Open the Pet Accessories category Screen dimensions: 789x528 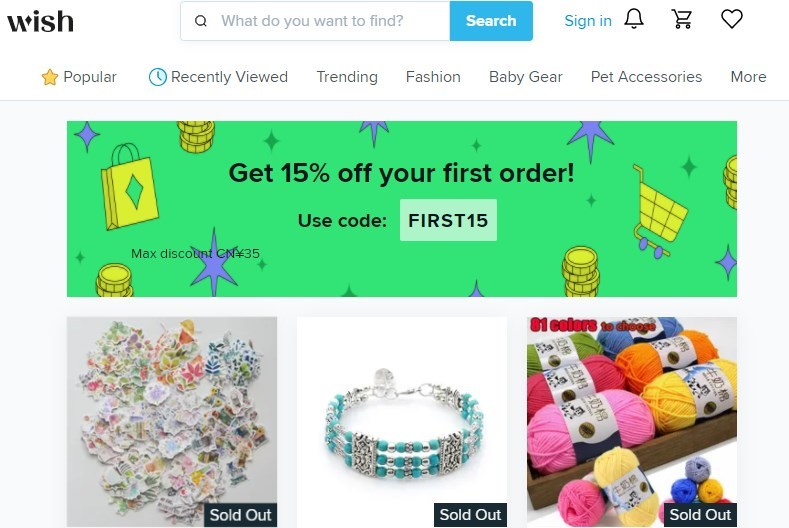click(x=646, y=77)
